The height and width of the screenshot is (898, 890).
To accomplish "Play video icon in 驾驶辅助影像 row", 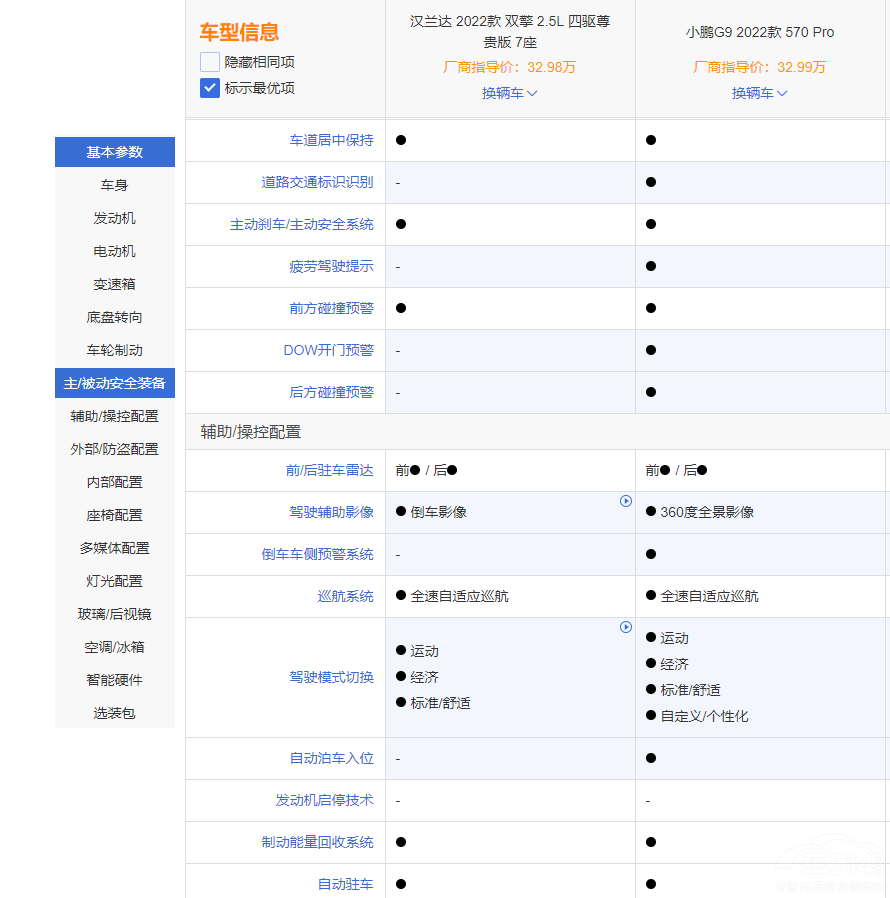I will click(x=626, y=501).
